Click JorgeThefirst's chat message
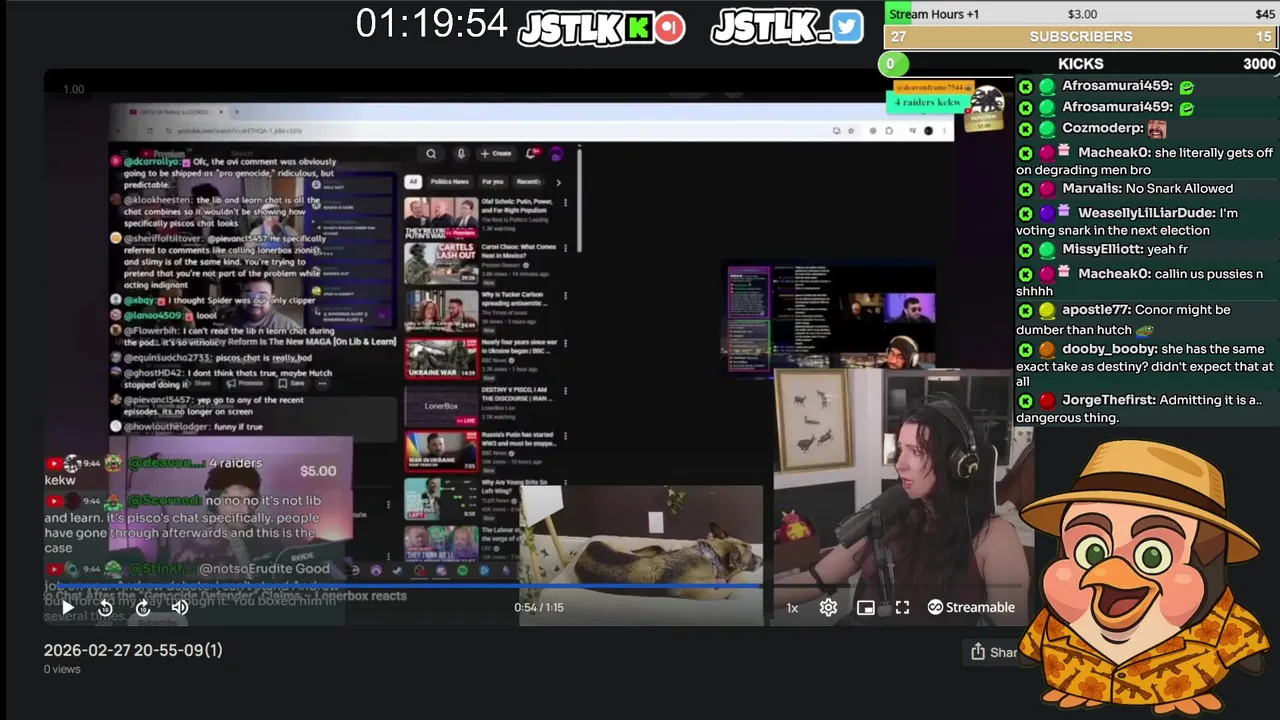 tap(1139, 408)
